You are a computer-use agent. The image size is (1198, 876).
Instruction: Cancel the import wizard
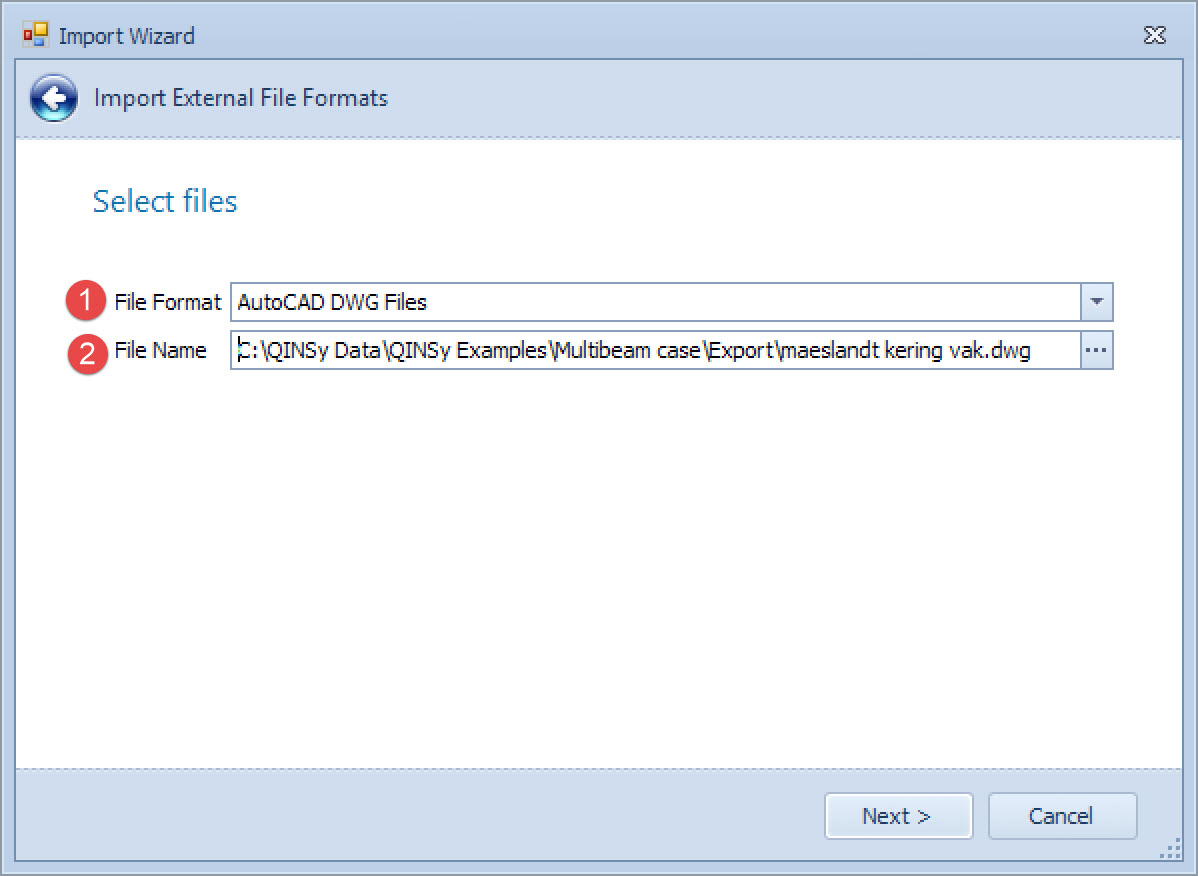(x=1061, y=816)
